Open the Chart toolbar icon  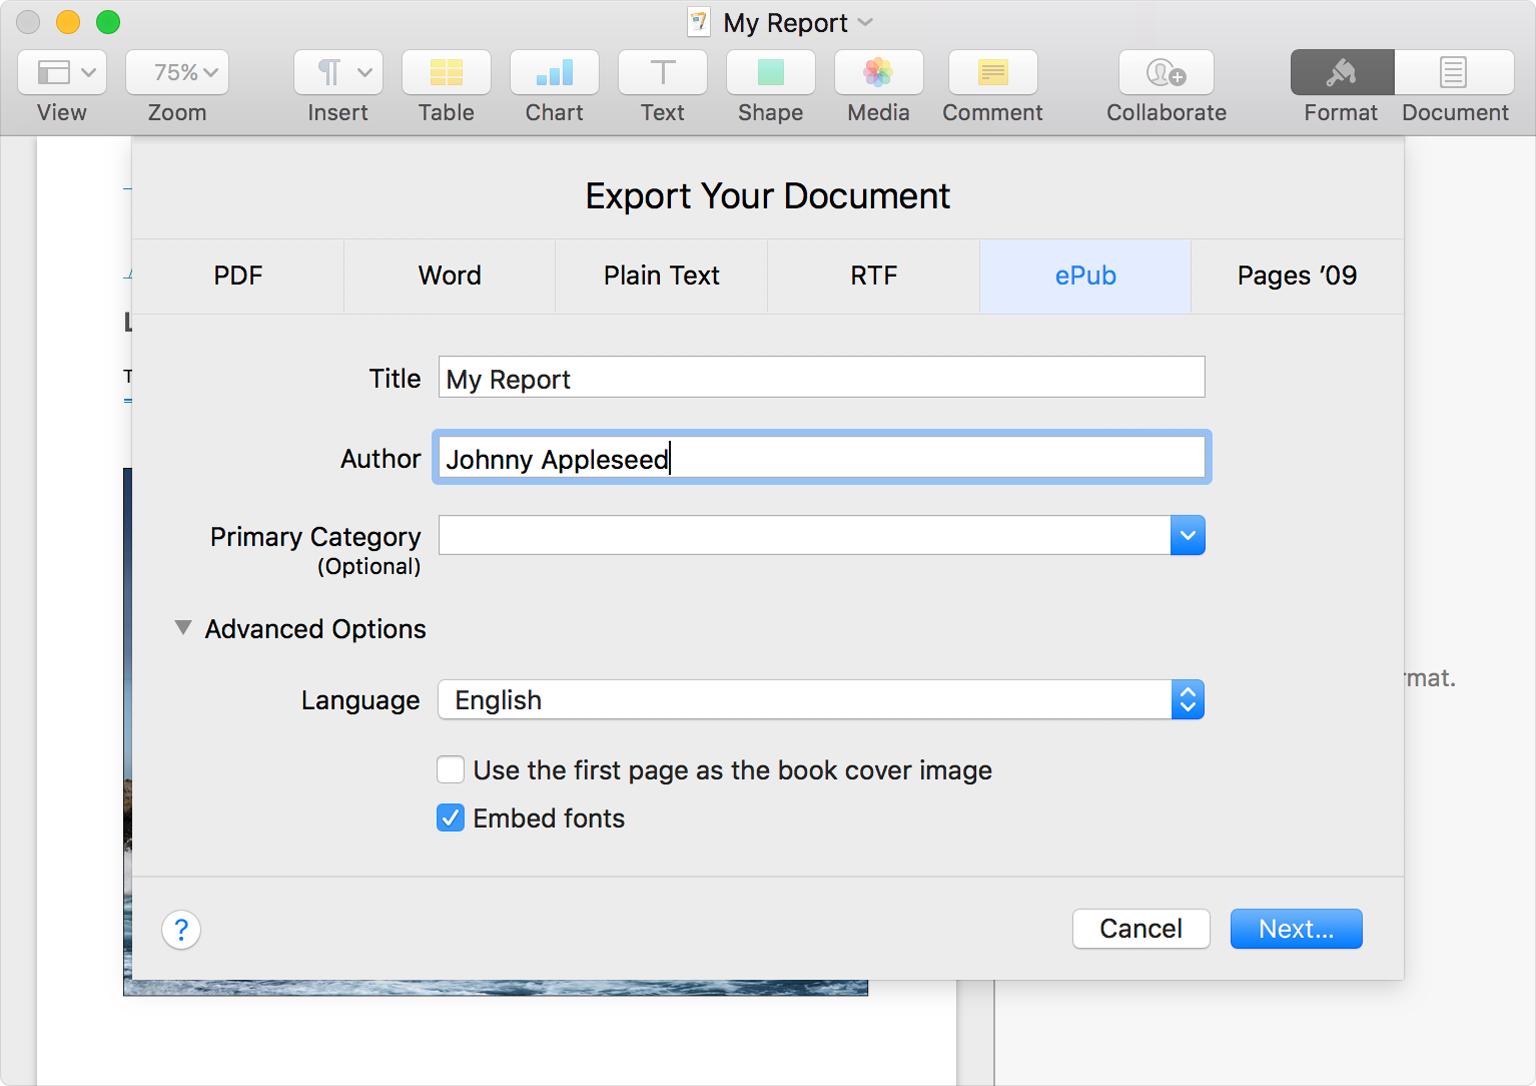click(x=554, y=73)
